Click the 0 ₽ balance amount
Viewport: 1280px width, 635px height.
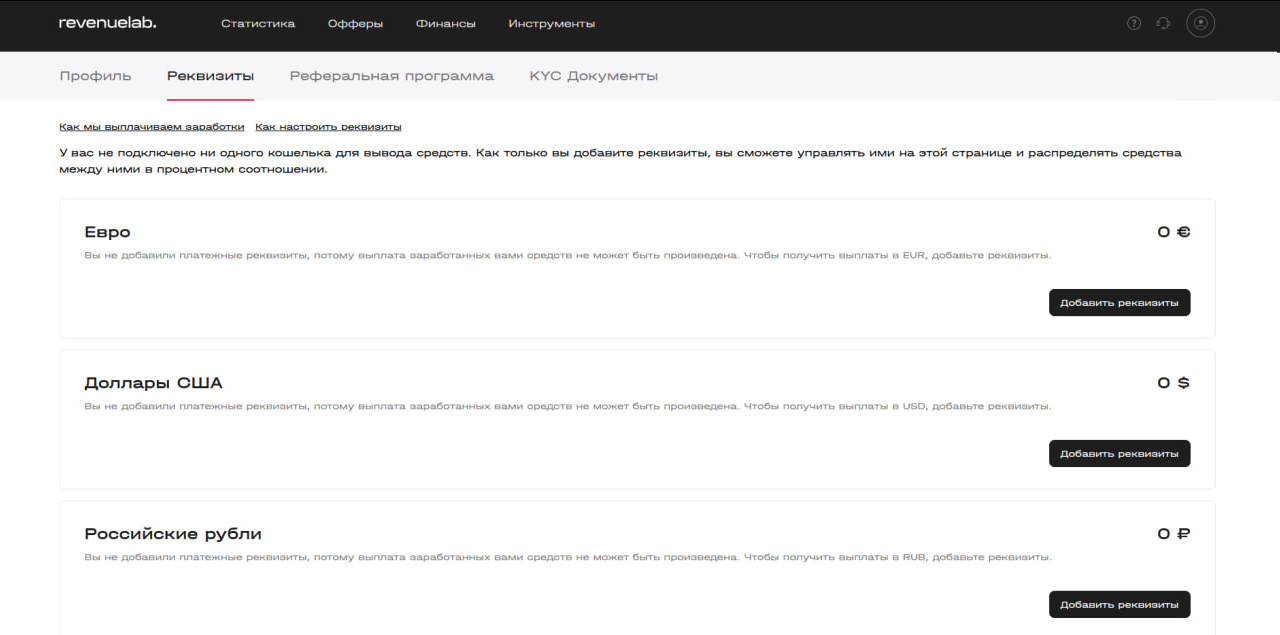[x=1173, y=534]
